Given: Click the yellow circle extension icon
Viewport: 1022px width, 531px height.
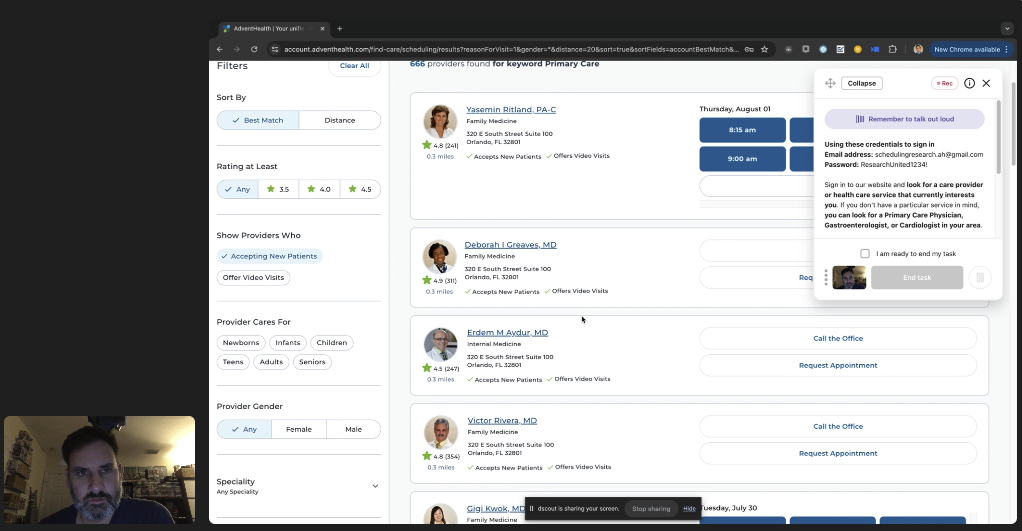Looking at the screenshot, I should tap(858, 50).
